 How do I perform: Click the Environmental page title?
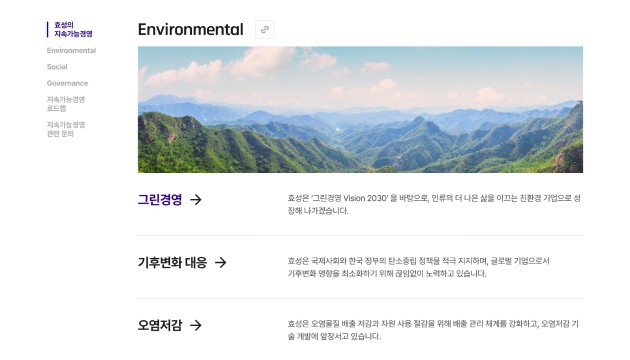(191, 29)
